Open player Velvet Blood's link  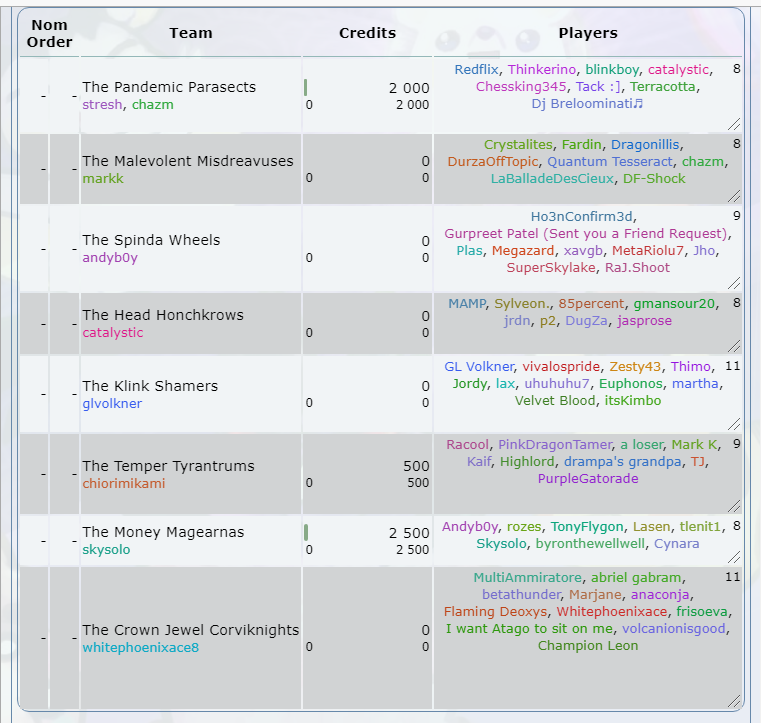555,401
